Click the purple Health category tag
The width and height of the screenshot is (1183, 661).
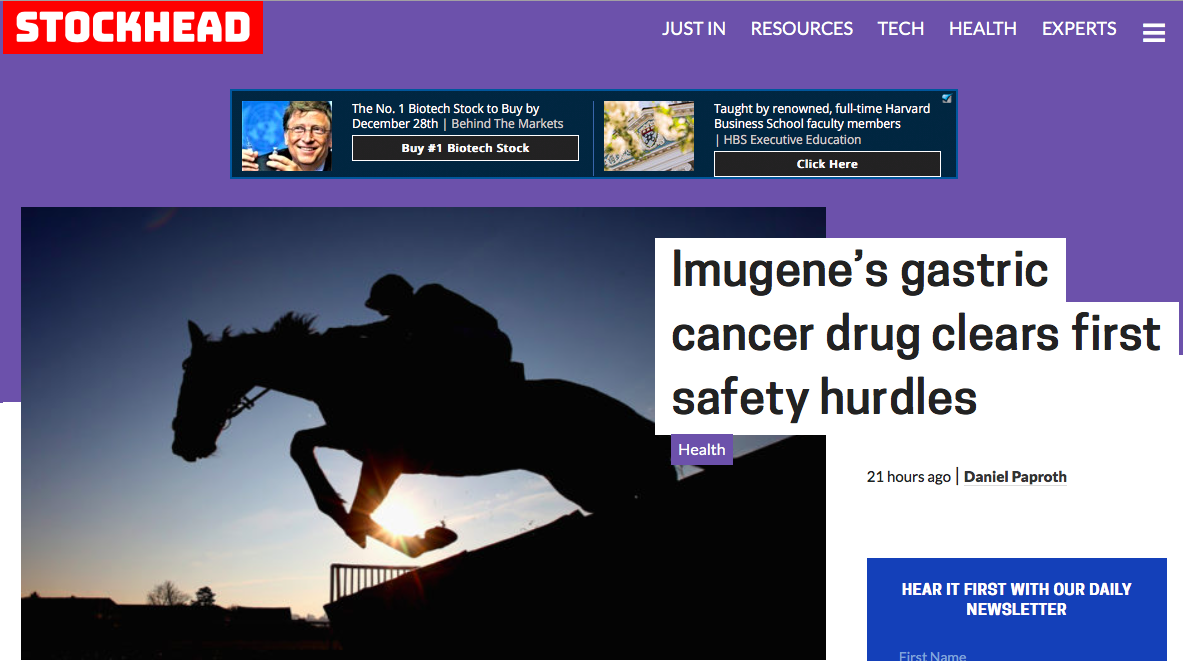702,450
